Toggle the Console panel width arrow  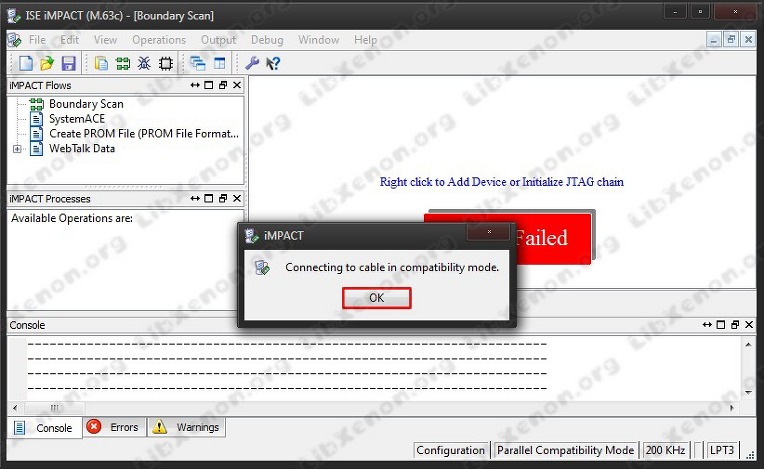[707, 325]
